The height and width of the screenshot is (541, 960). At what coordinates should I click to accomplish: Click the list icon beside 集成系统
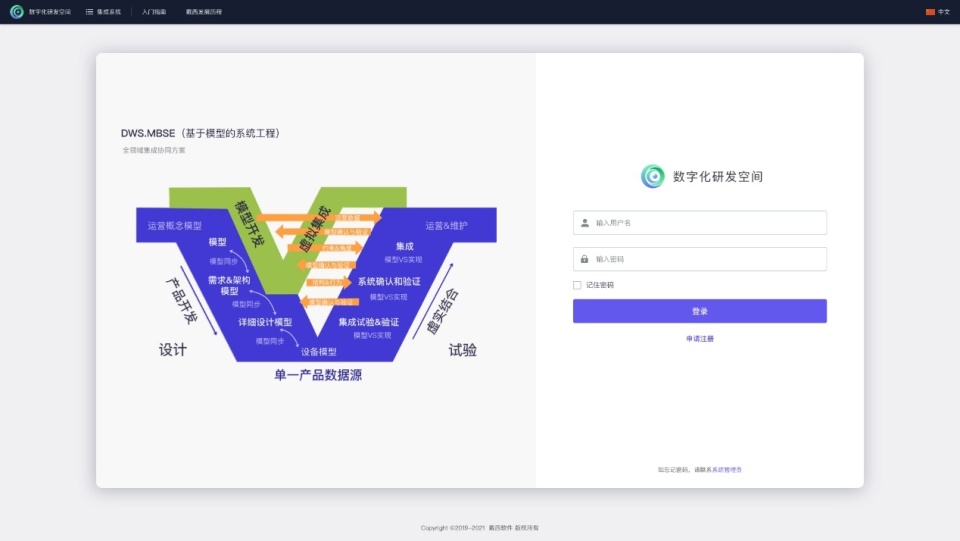pos(89,12)
